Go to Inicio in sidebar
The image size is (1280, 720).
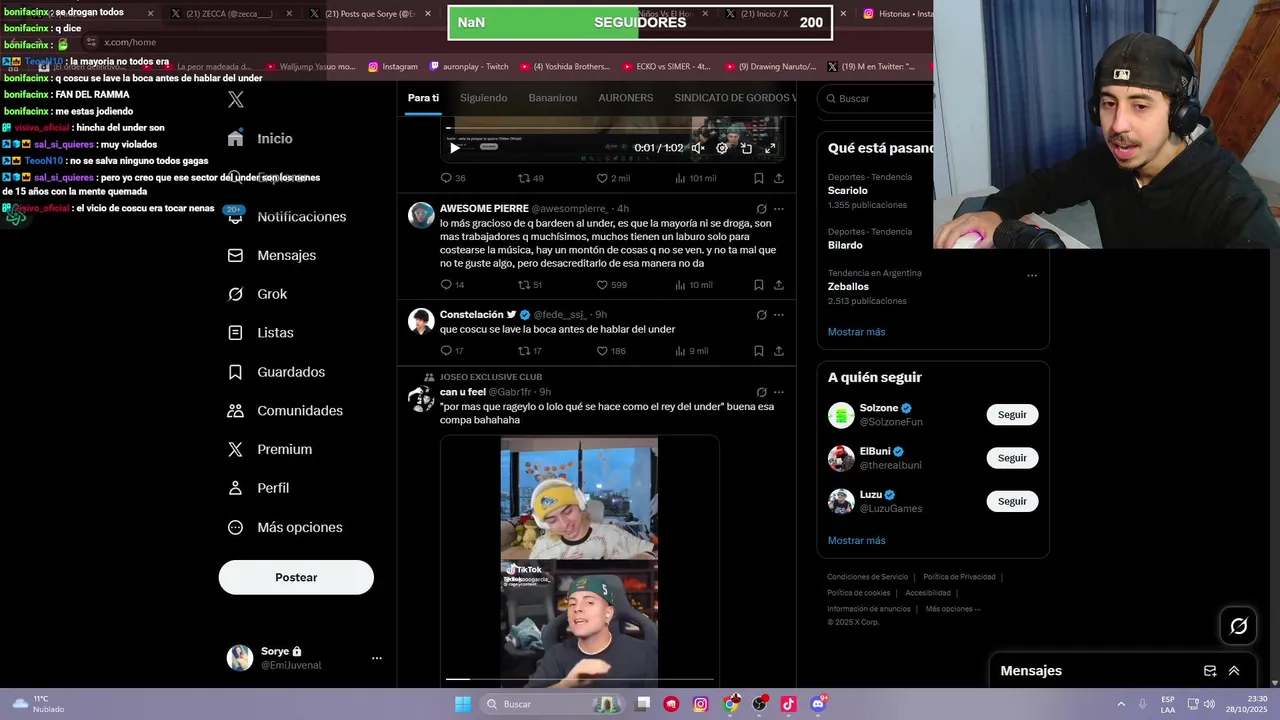[260, 139]
